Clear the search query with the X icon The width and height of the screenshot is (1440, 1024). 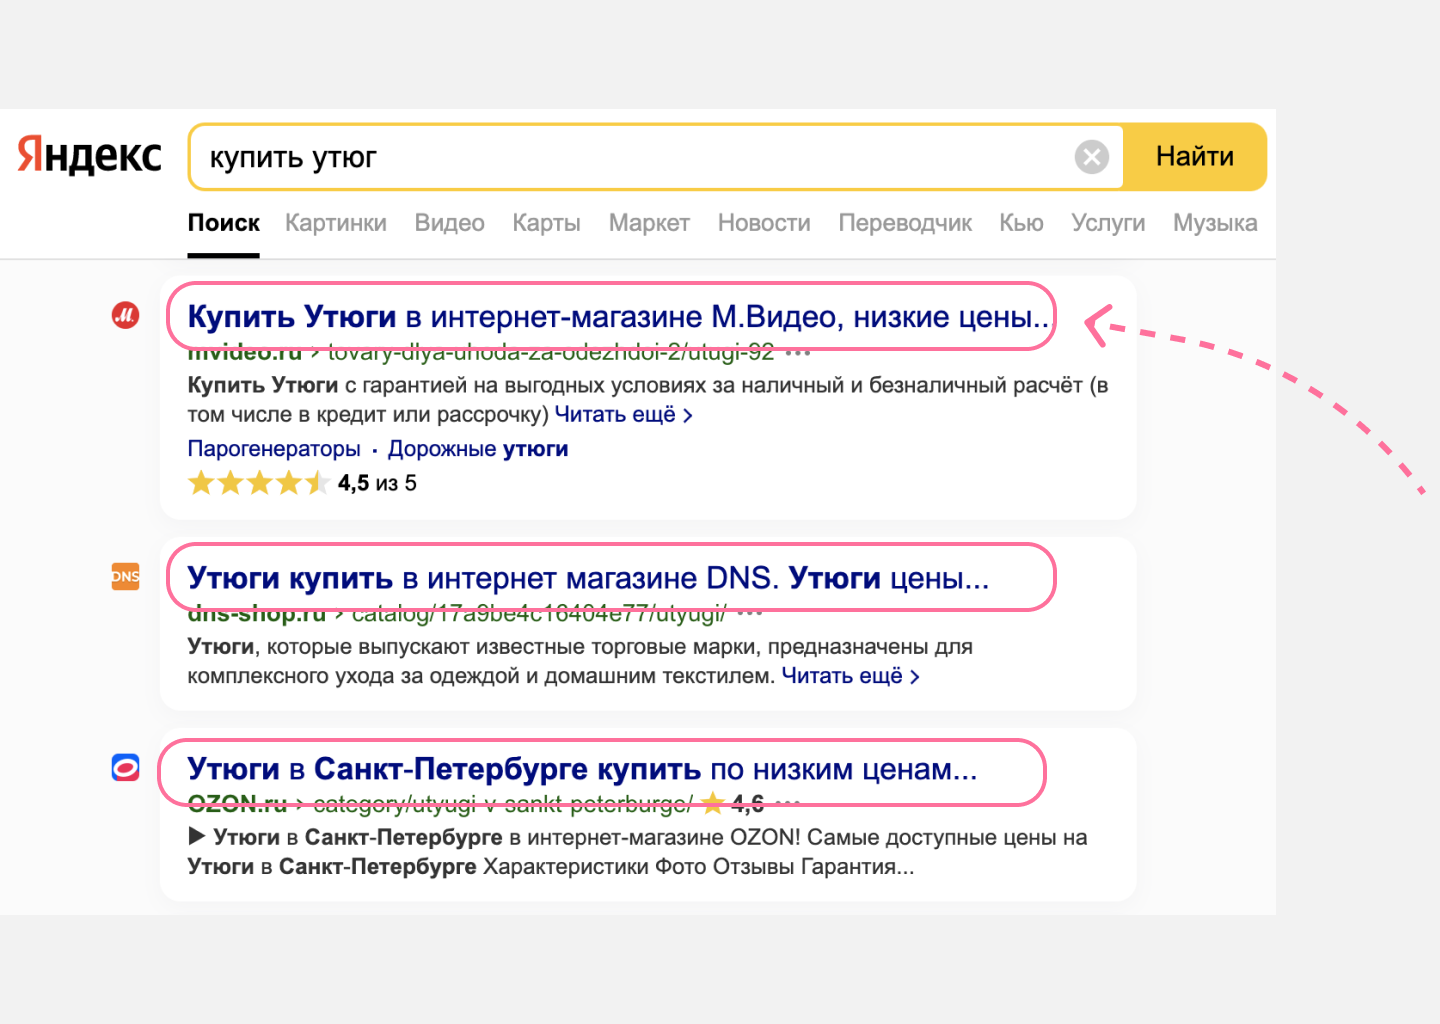click(1092, 157)
